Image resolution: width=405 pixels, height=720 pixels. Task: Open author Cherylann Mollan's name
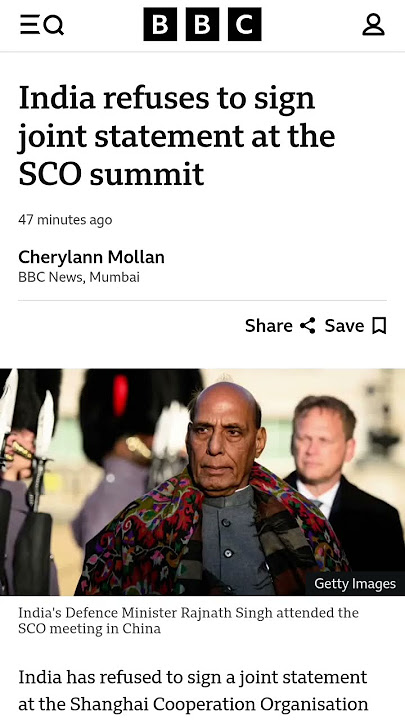[91, 257]
